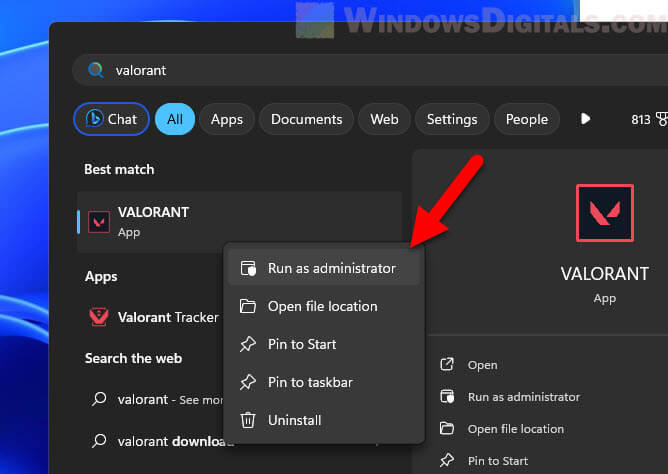This screenshot has width=668, height=474.
Task: Click Run as administrator in the right preview pane
Action: tap(524, 397)
